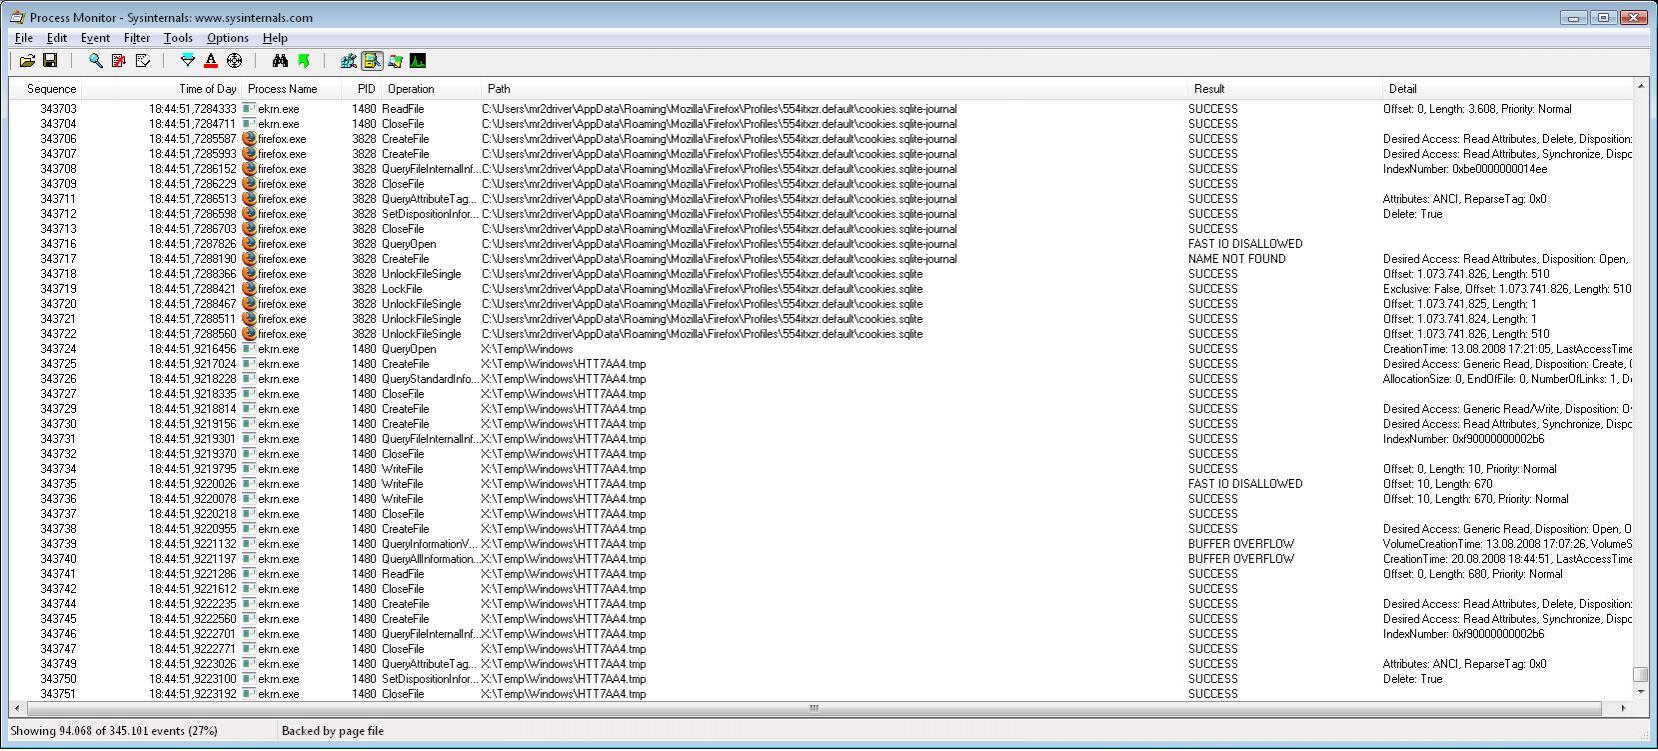Click the horizontal scrollbar right arrow
The height and width of the screenshot is (751, 1658).
1623,708
